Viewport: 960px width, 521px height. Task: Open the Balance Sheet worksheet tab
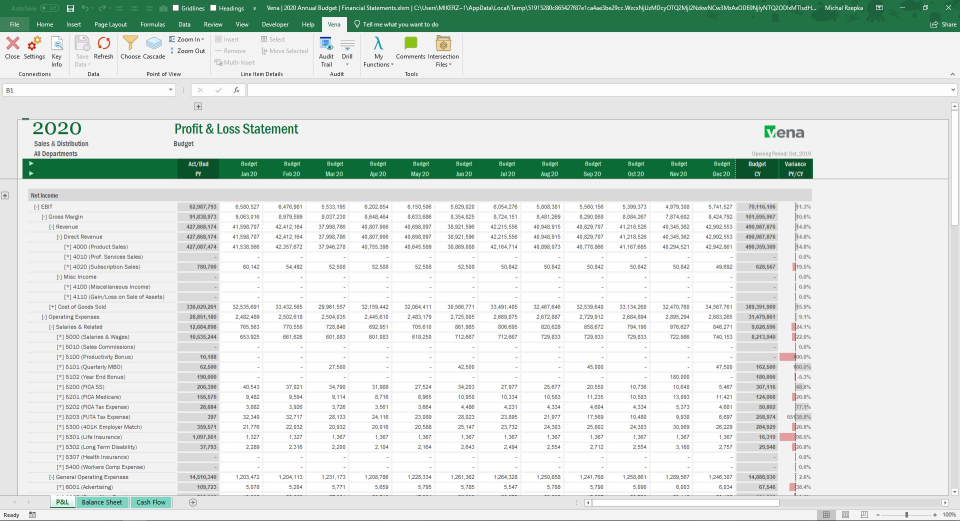102,502
